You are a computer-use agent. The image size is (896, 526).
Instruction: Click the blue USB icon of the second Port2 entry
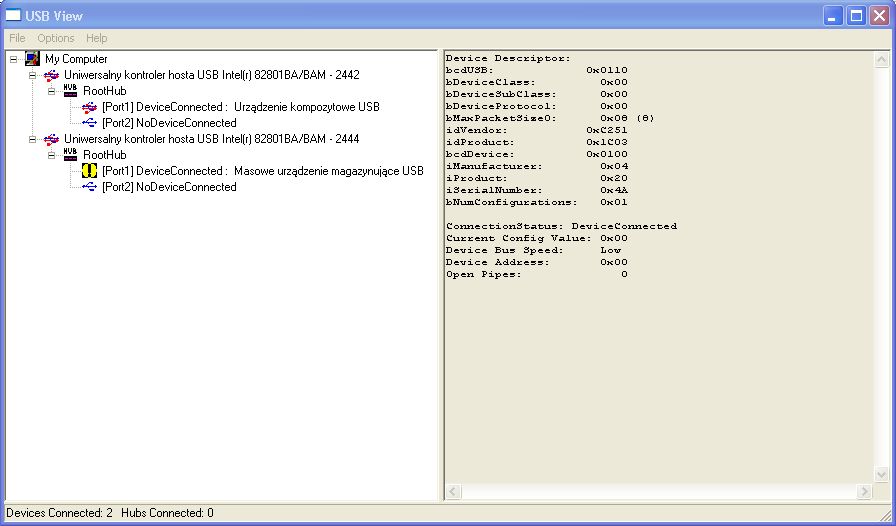pyautogui.click(x=89, y=186)
